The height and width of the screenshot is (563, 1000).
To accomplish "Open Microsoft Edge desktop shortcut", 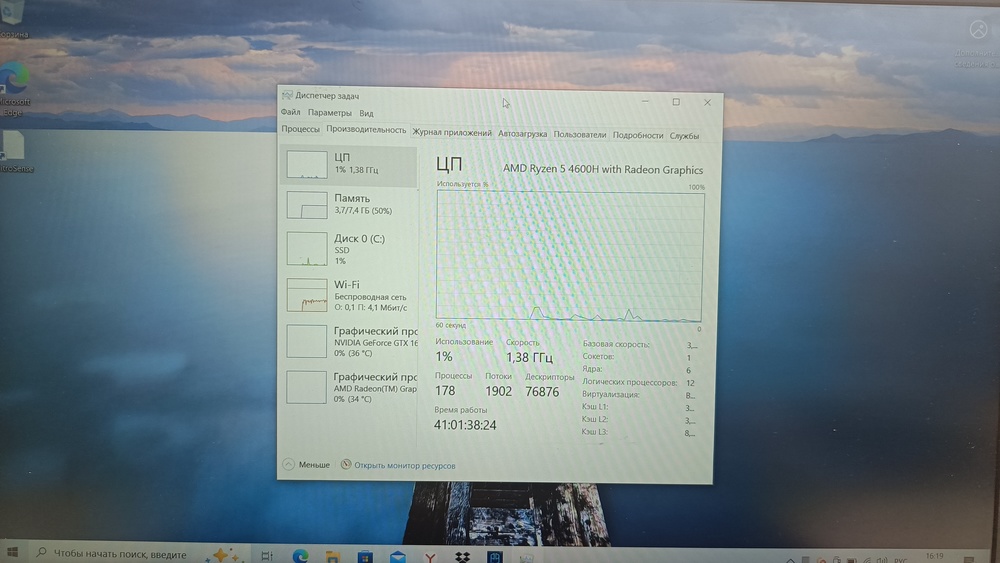I will 14,88.
